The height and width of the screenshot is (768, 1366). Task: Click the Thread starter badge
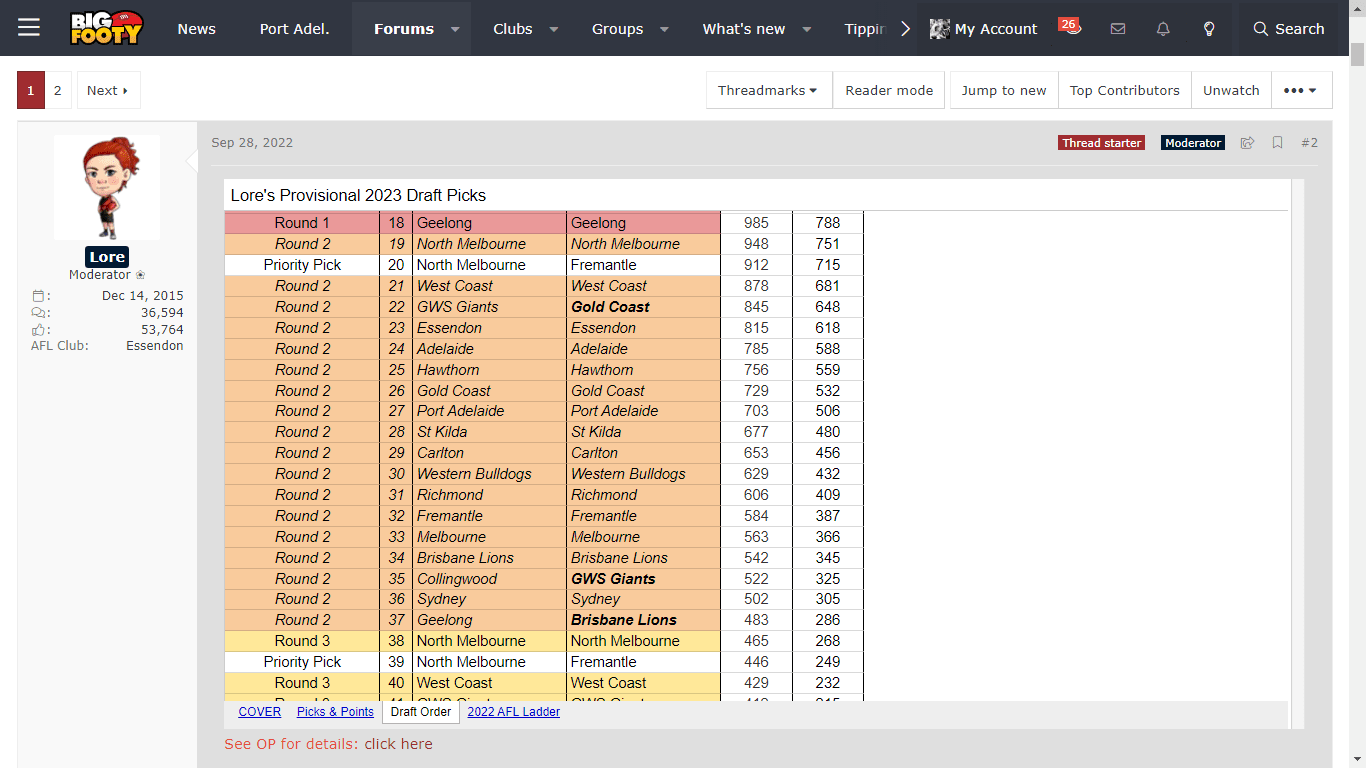pyautogui.click(x=1101, y=143)
